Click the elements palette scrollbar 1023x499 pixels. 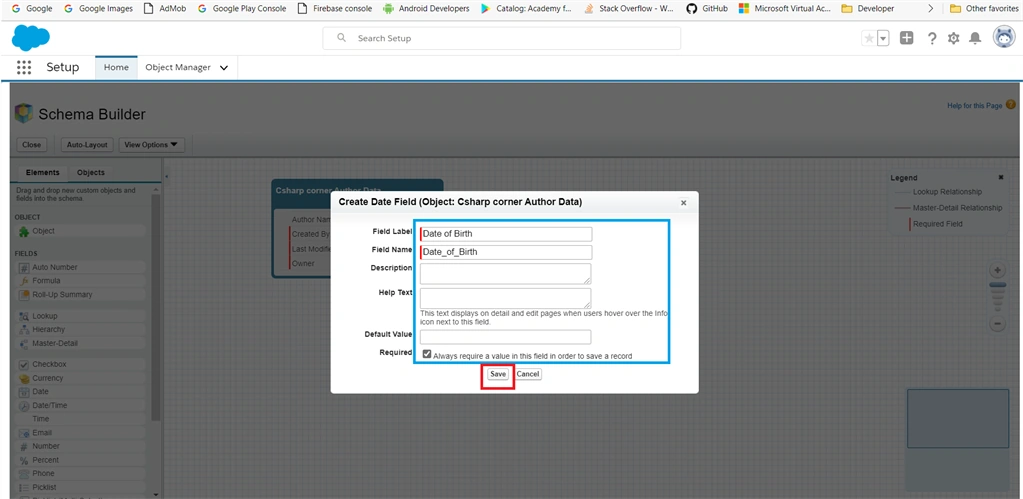[155, 307]
